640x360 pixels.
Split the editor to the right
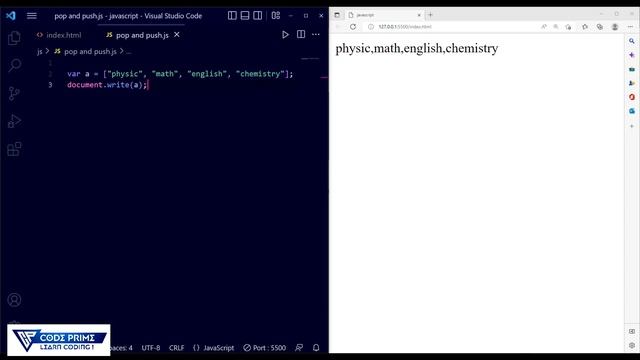pos(301,34)
